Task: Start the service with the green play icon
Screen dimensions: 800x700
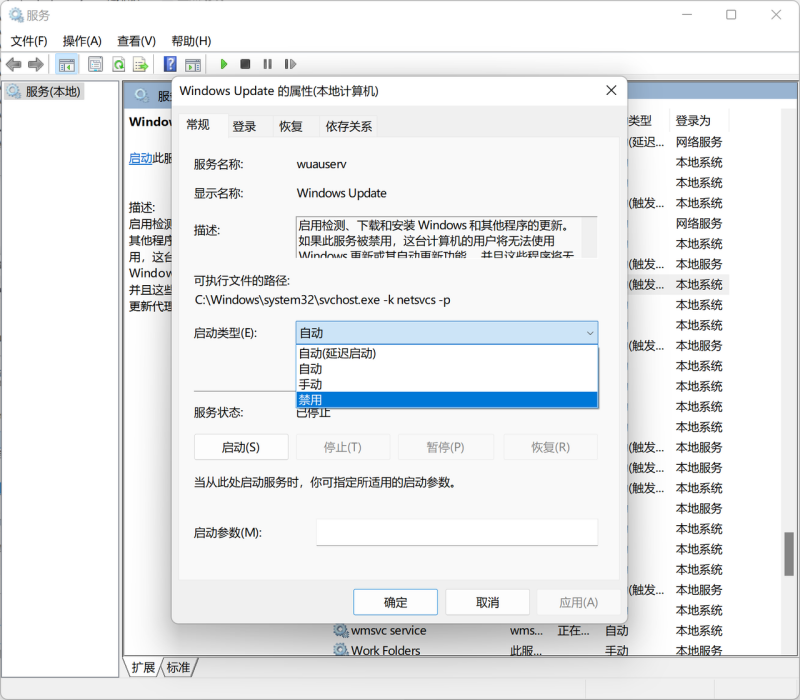Action: (223, 64)
